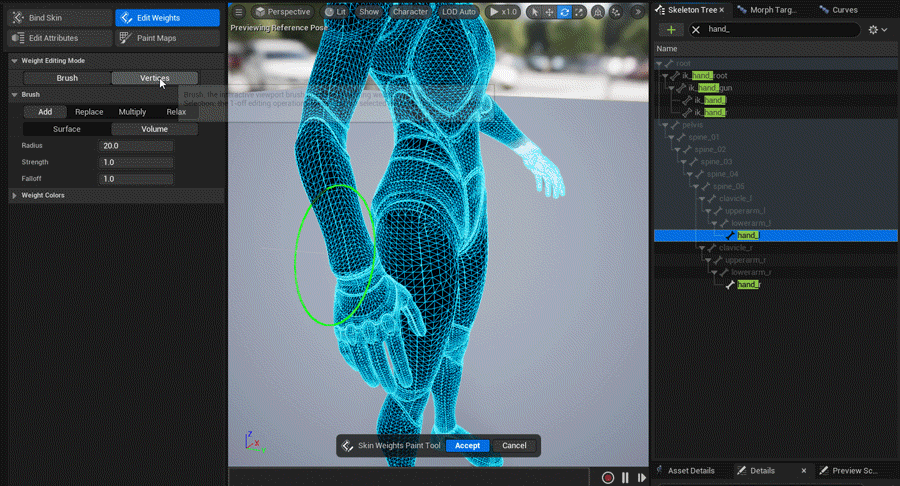900x486 pixels.
Task: Adjust the brush Radius value field
Action: (136, 146)
